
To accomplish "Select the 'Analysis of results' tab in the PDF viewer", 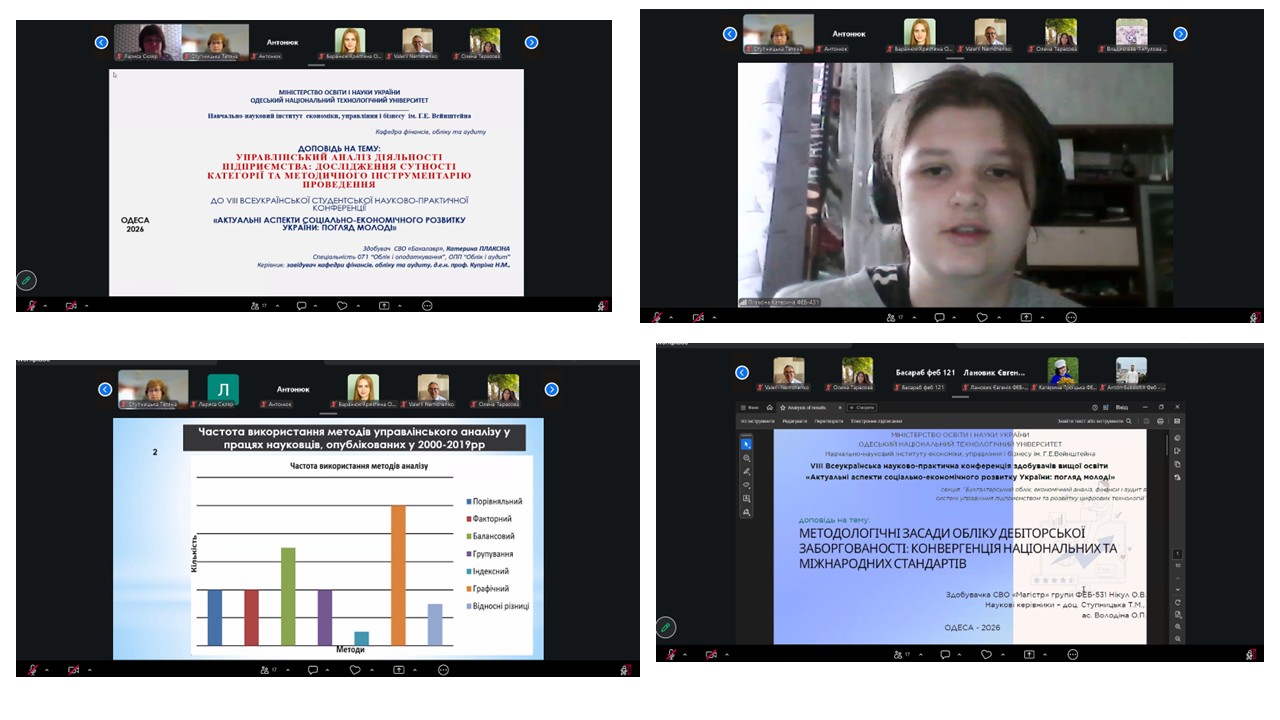I will pos(808,408).
